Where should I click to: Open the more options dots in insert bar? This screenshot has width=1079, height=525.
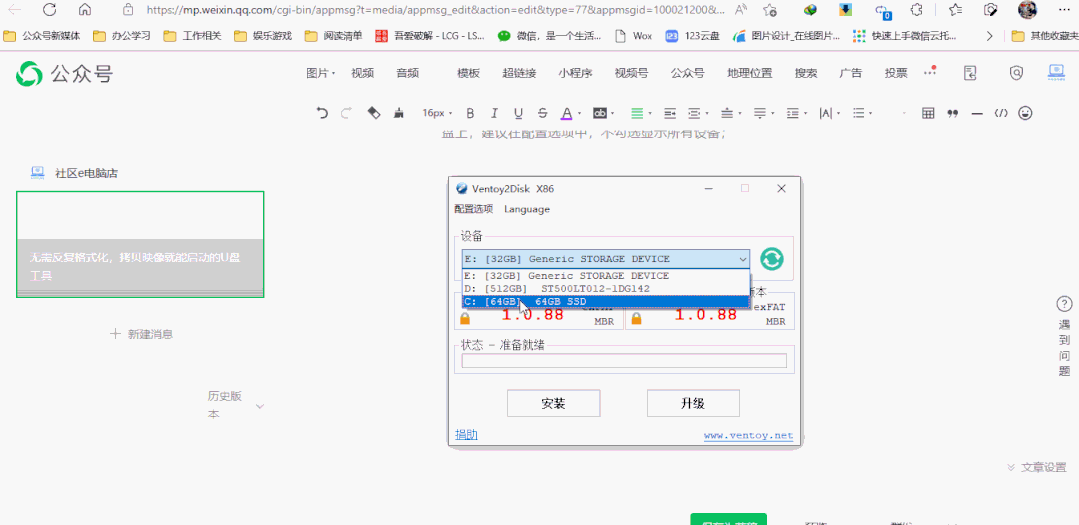pos(930,72)
